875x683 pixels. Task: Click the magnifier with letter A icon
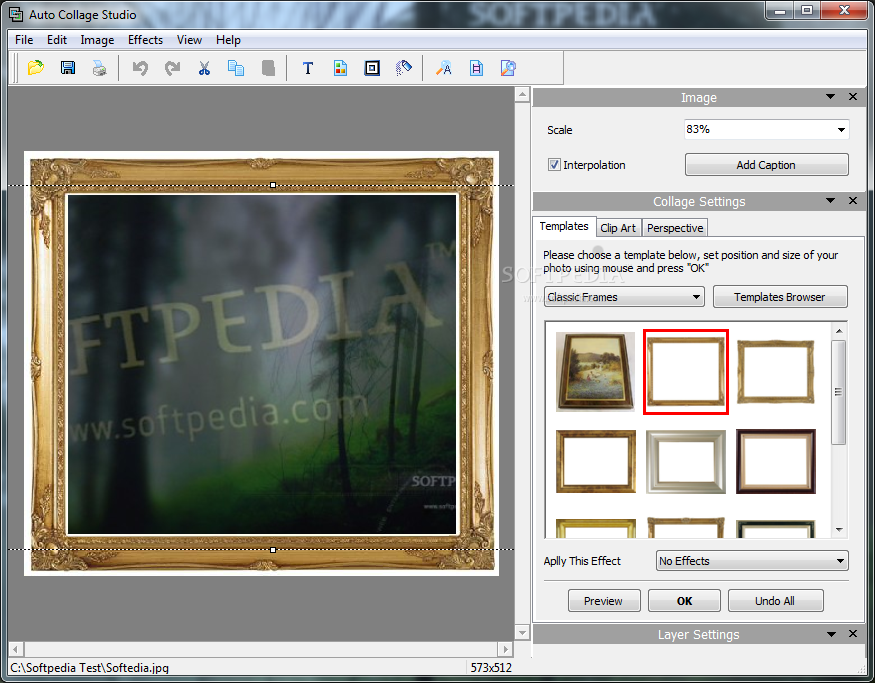pyautogui.click(x=444, y=68)
